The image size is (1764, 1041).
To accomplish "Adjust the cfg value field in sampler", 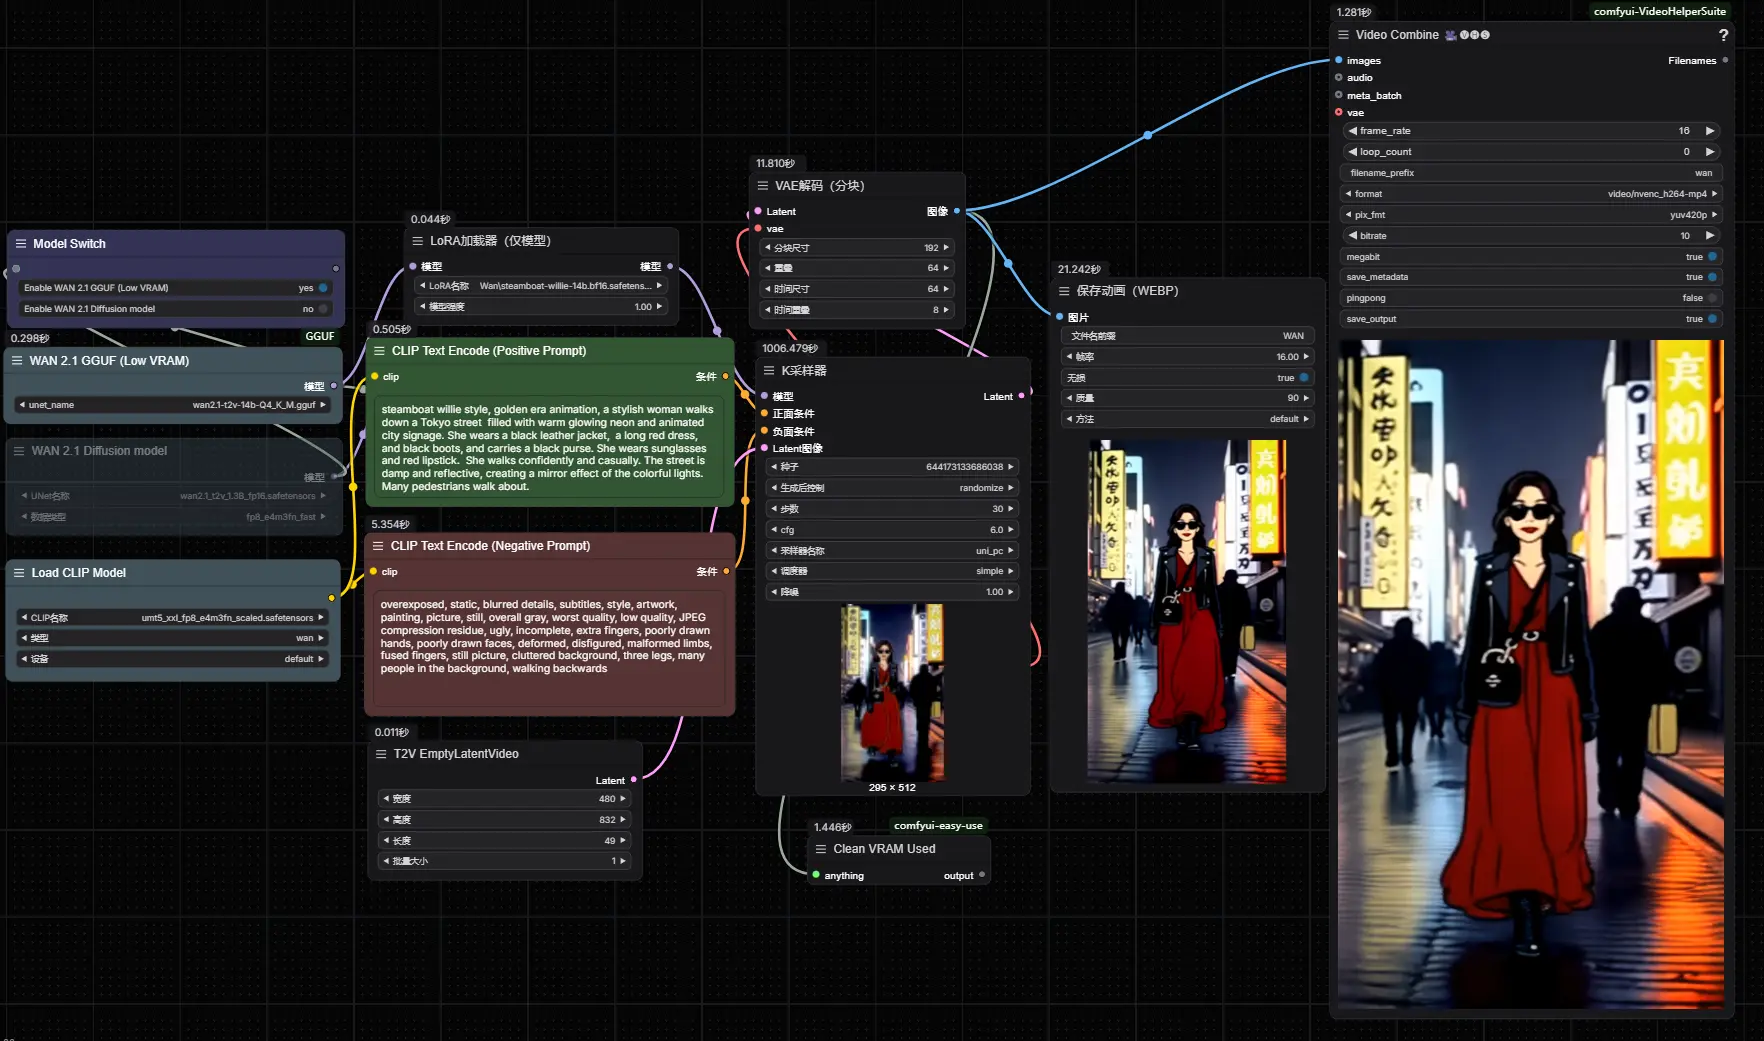I will pyautogui.click(x=892, y=530).
